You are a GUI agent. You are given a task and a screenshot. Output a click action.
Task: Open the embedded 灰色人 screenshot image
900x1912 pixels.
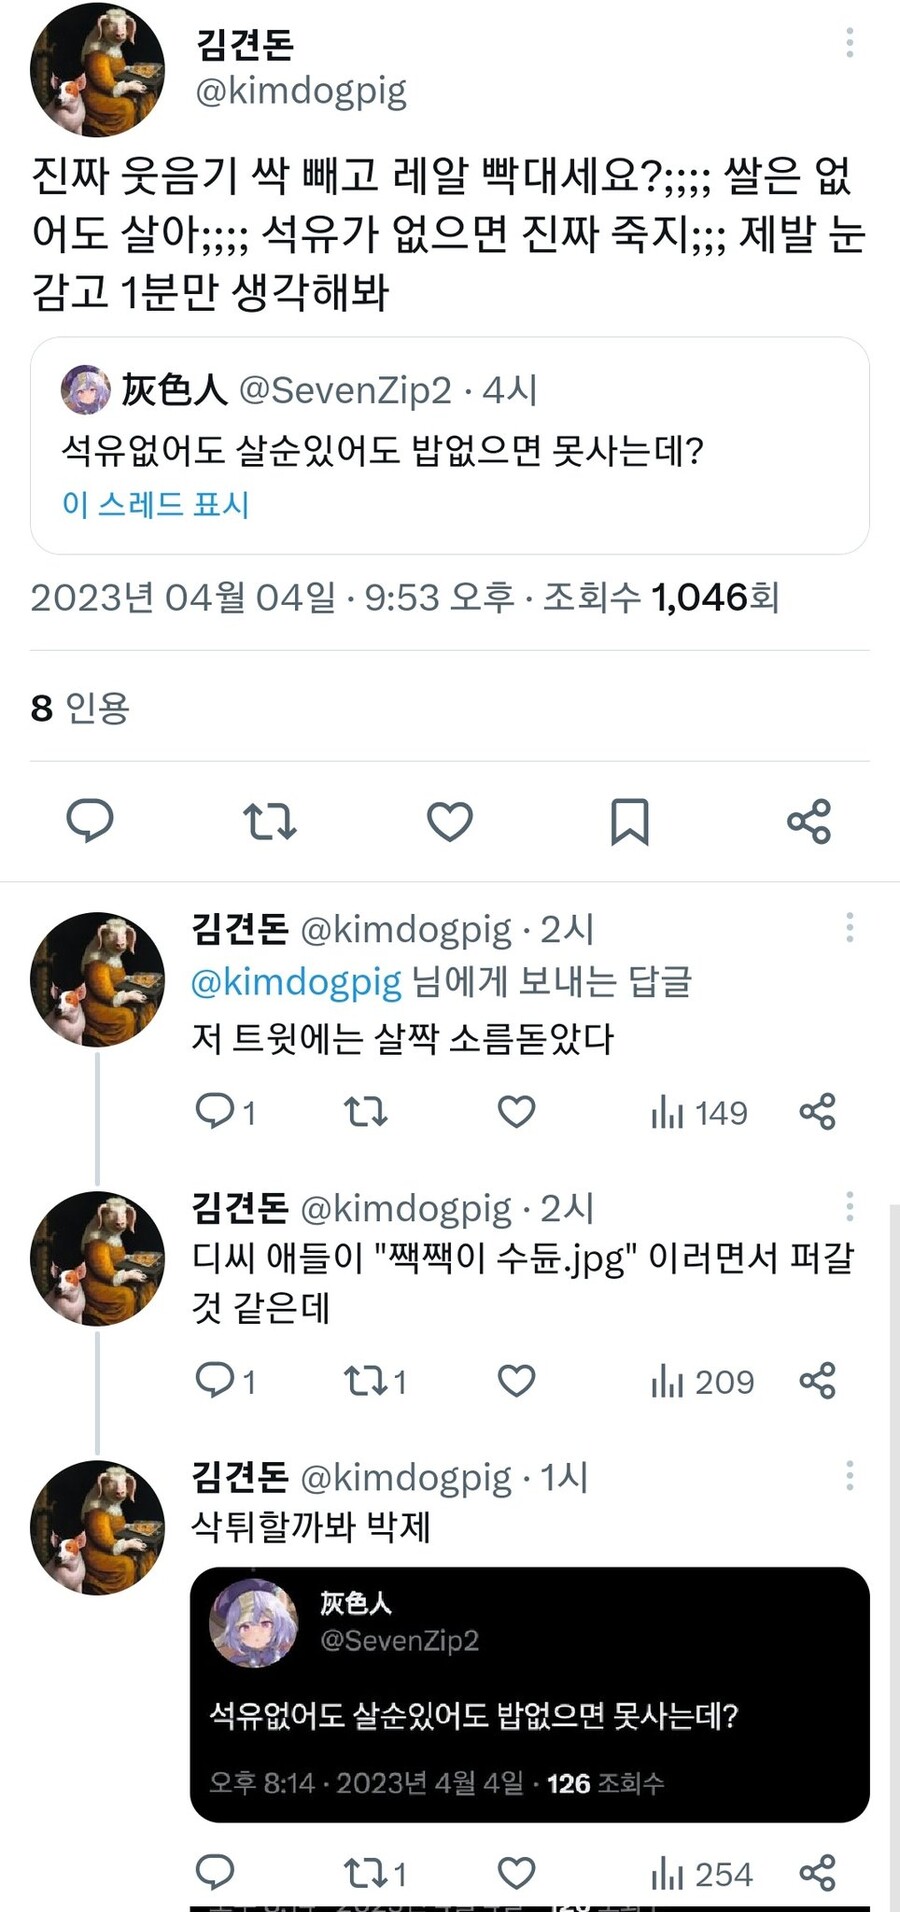pos(529,1694)
